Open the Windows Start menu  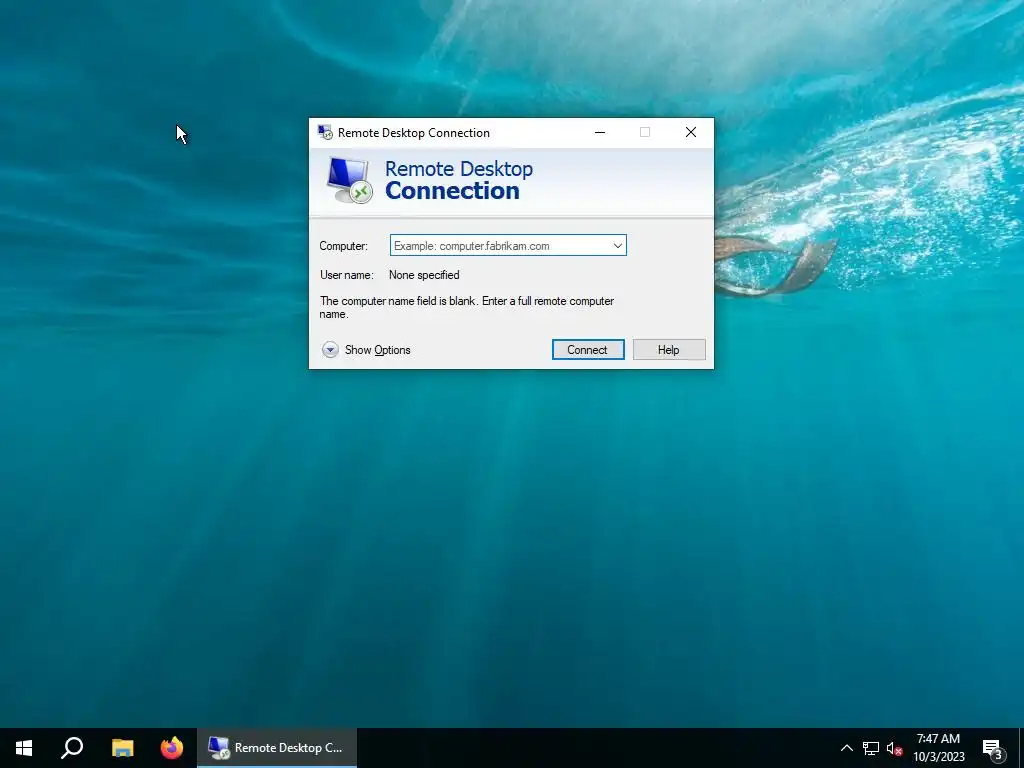[24, 748]
